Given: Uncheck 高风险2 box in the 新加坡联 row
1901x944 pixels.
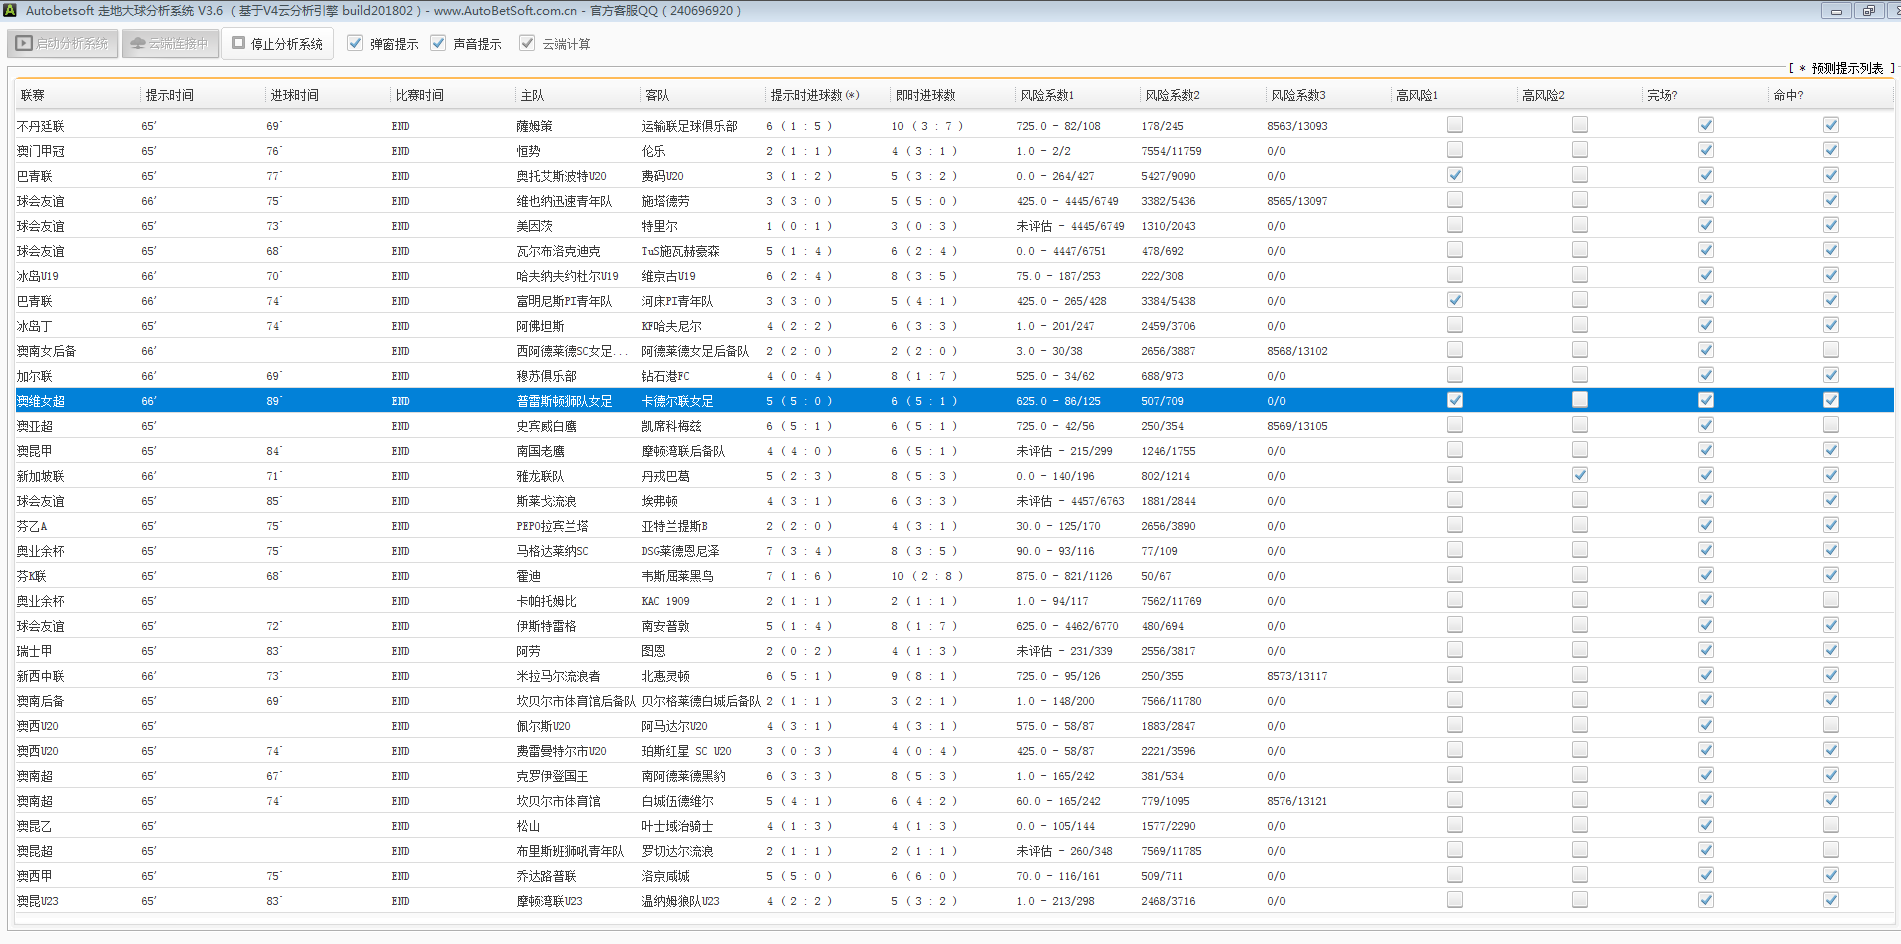Looking at the screenshot, I should pyautogui.click(x=1580, y=475).
